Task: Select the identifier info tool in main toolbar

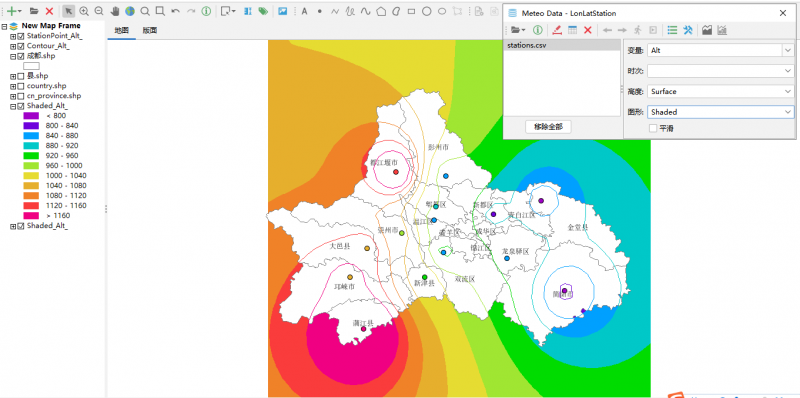Action: point(206,11)
